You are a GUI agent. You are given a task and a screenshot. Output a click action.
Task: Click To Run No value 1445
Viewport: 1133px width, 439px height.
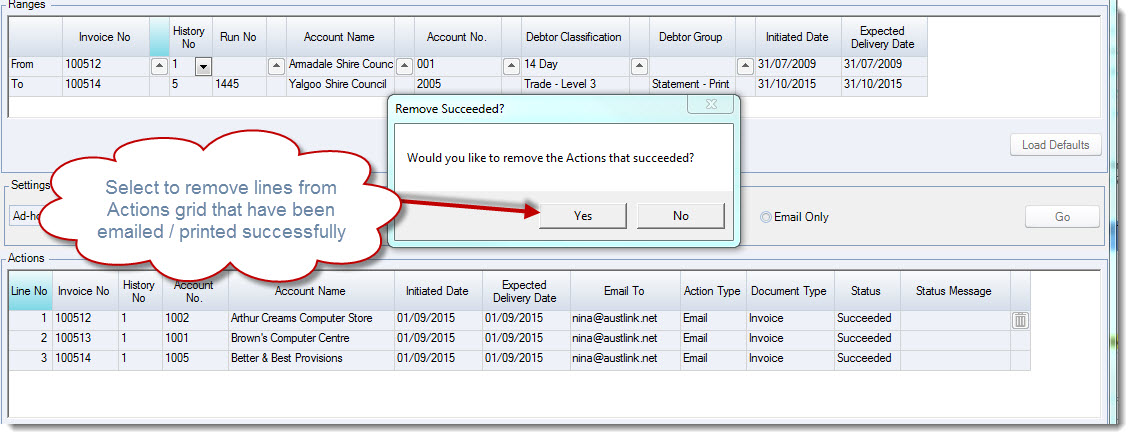(x=239, y=84)
